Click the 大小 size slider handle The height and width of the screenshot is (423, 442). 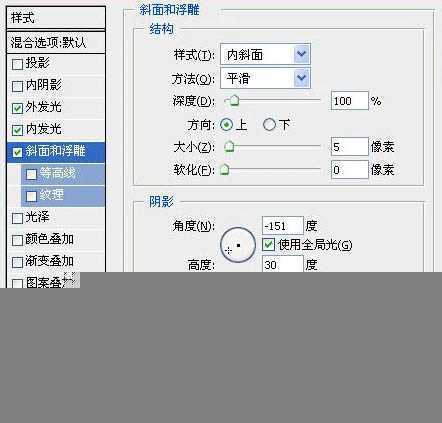click(229, 146)
